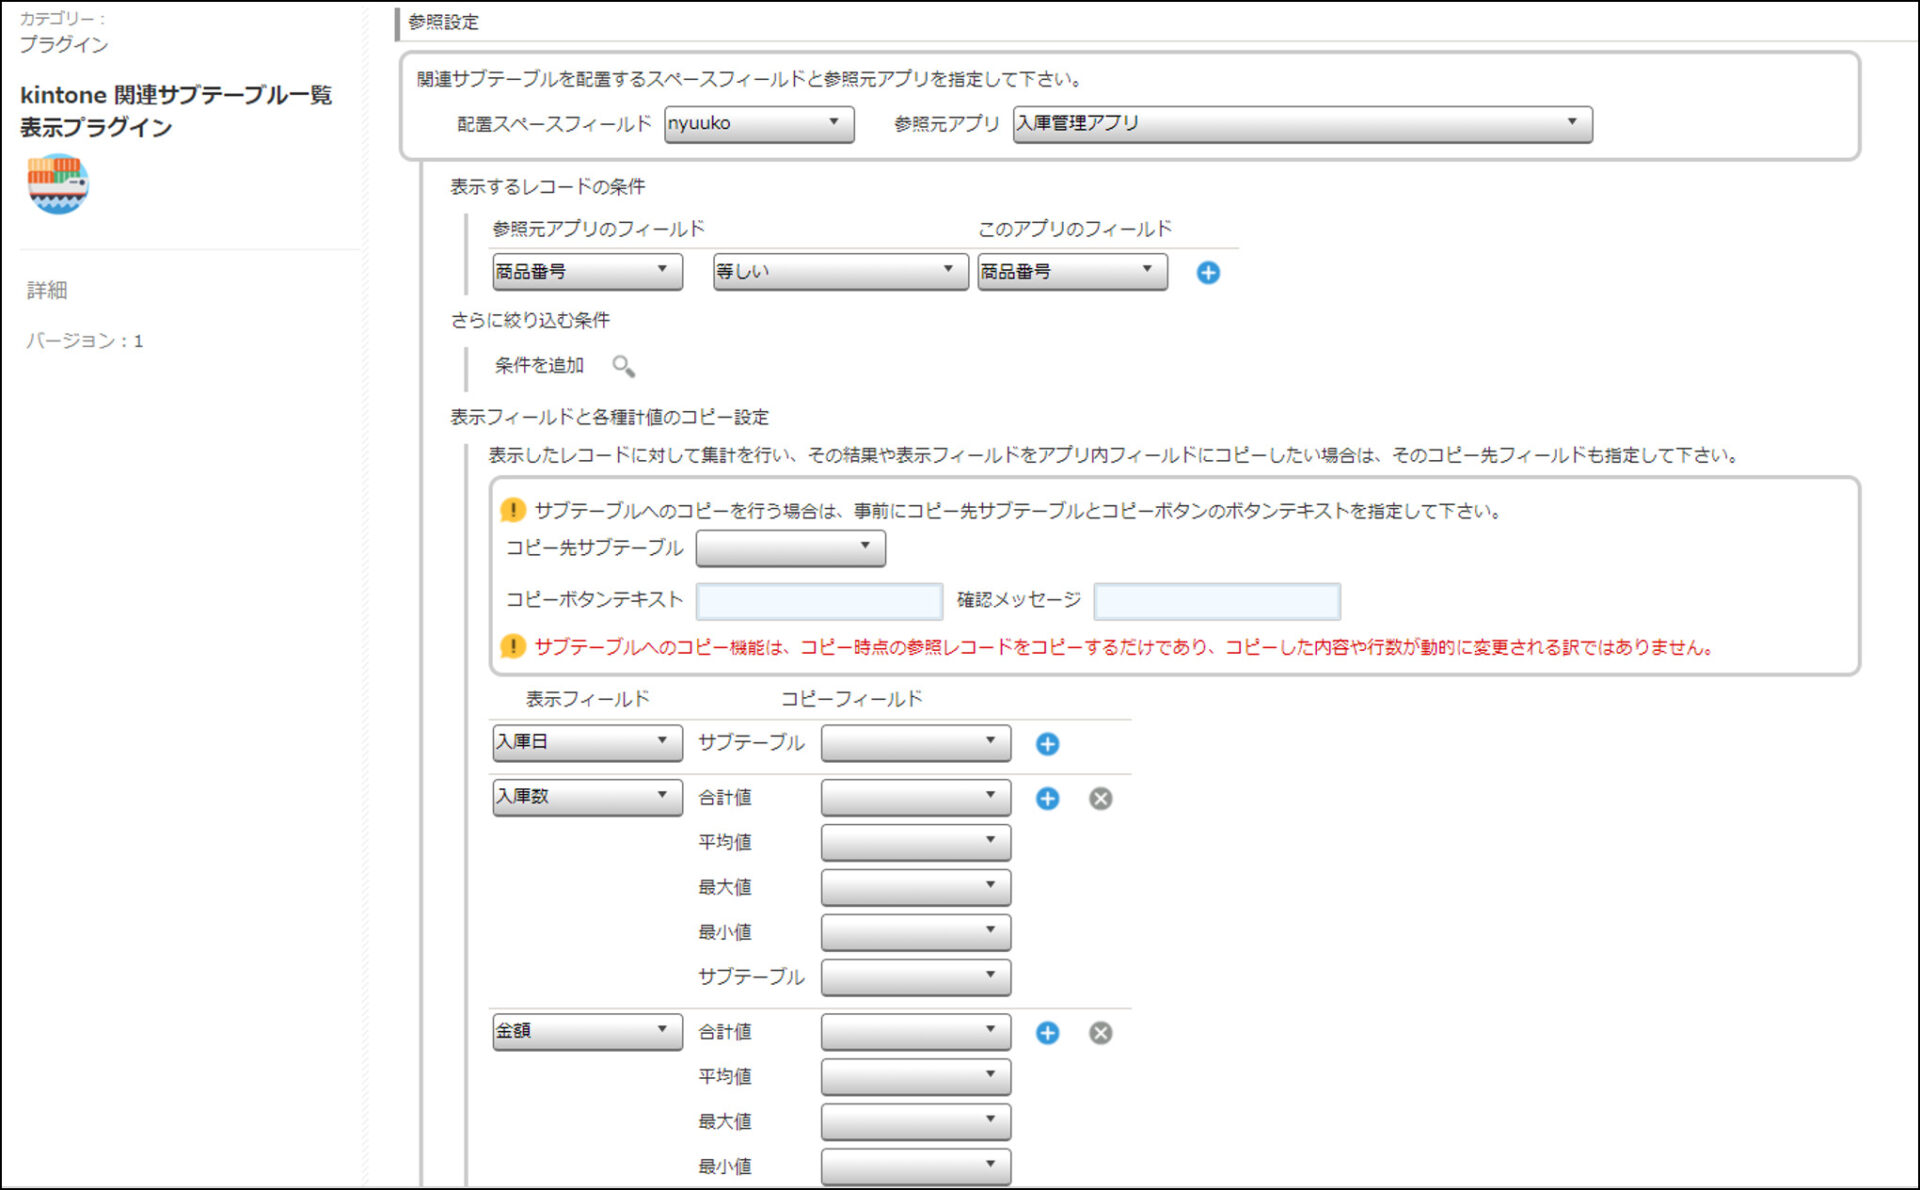The width and height of the screenshot is (1920, 1190).
Task: Click the kintone 関連サブテーブル一覧表示プラグイン title
Action: point(176,111)
